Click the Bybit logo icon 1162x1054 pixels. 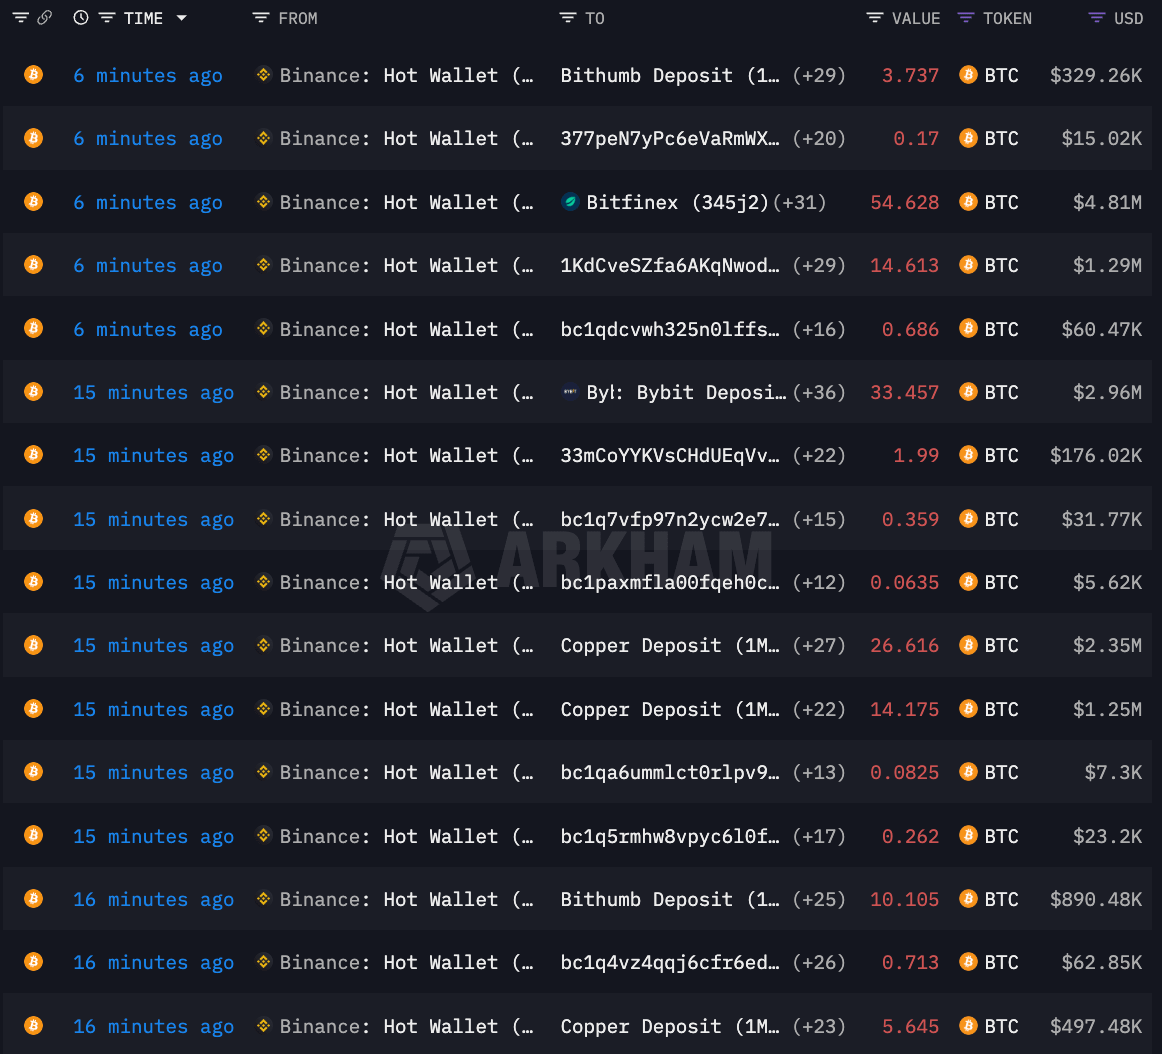[570, 391]
